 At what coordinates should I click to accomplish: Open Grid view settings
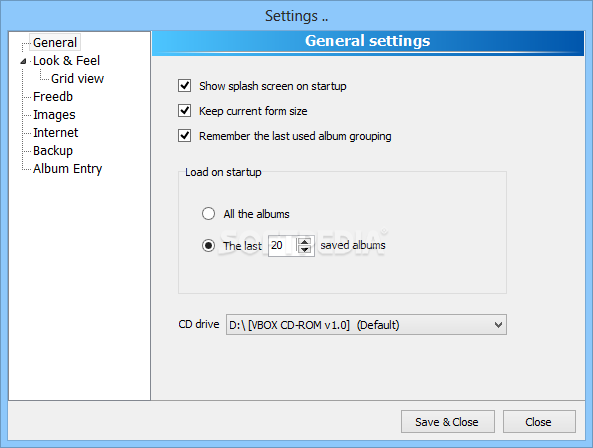click(x=77, y=79)
